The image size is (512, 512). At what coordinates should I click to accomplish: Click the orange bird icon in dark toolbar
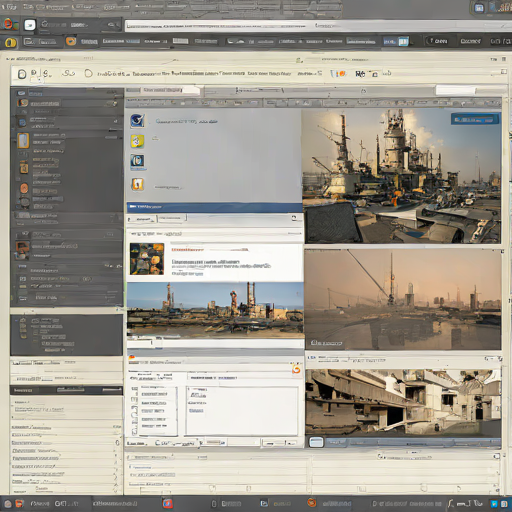[x=71, y=41]
